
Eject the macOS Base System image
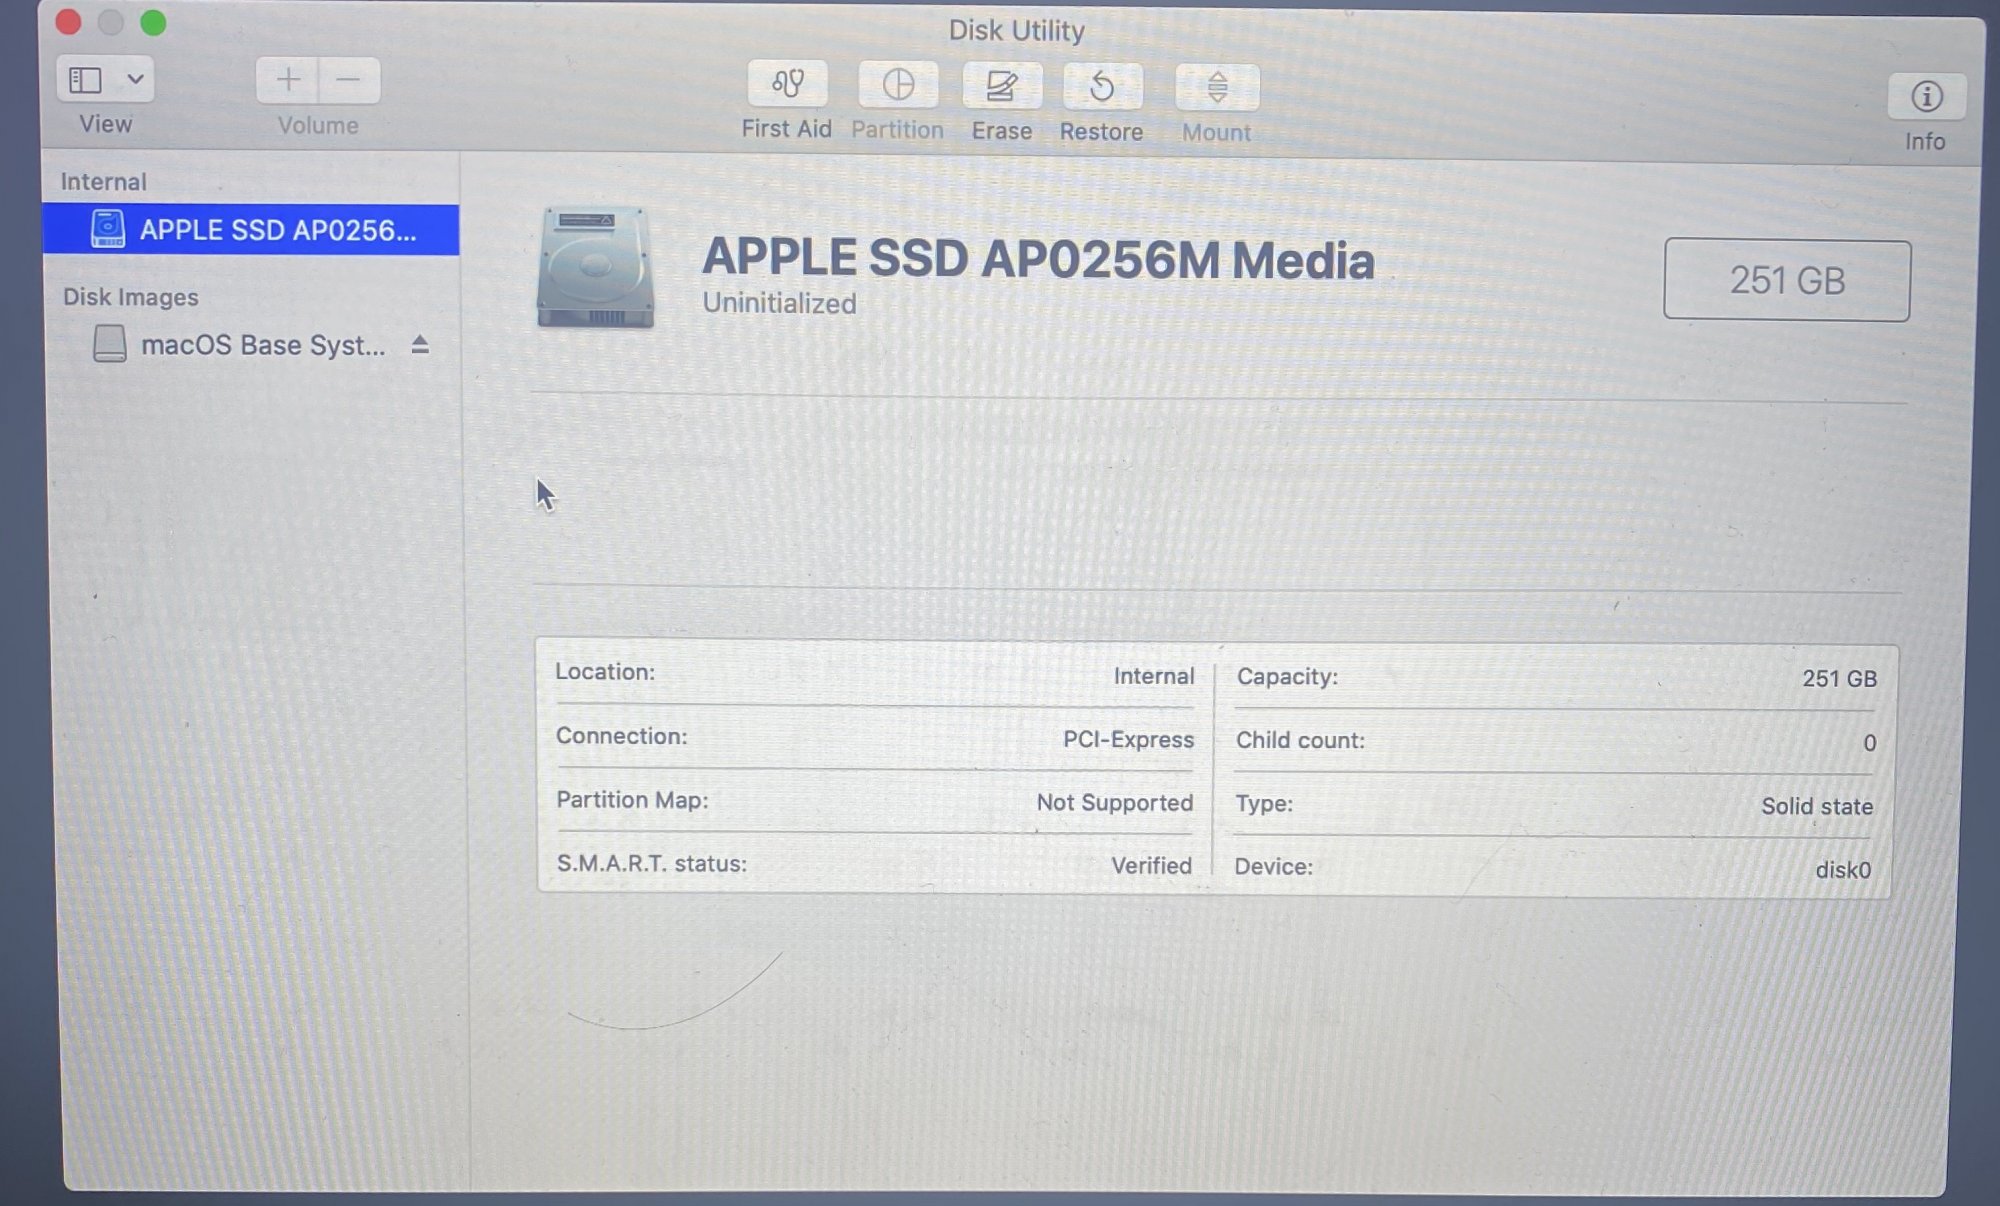tap(420, 345)
